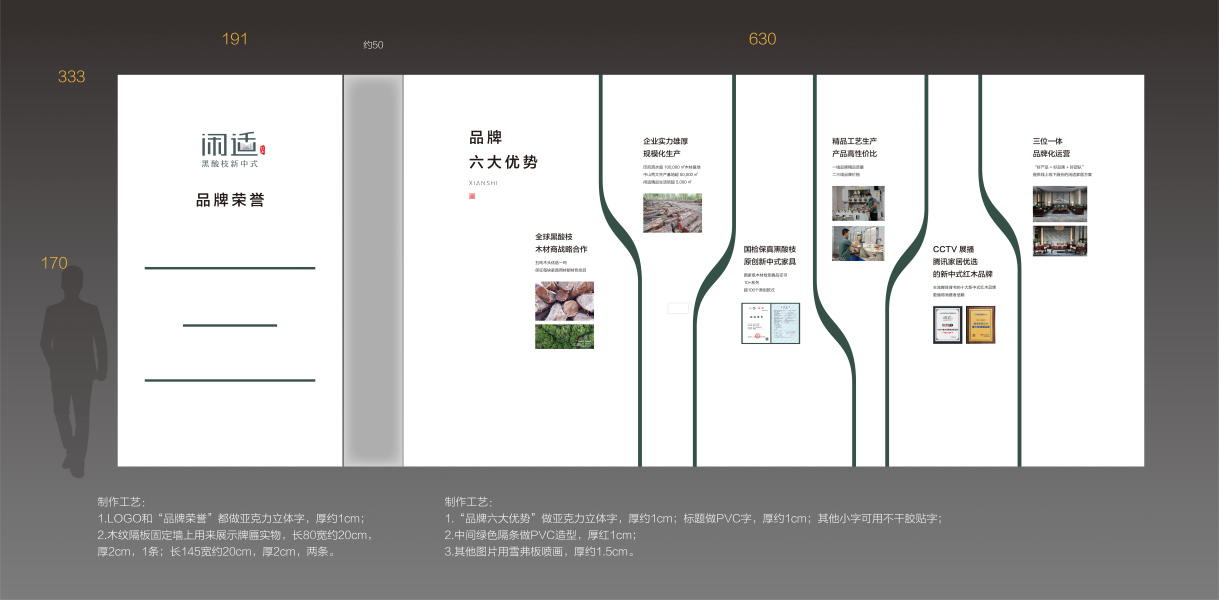1219x600 pixels.
Task: Click the green forest aerial photo
Action: click(x=564, y=336)
